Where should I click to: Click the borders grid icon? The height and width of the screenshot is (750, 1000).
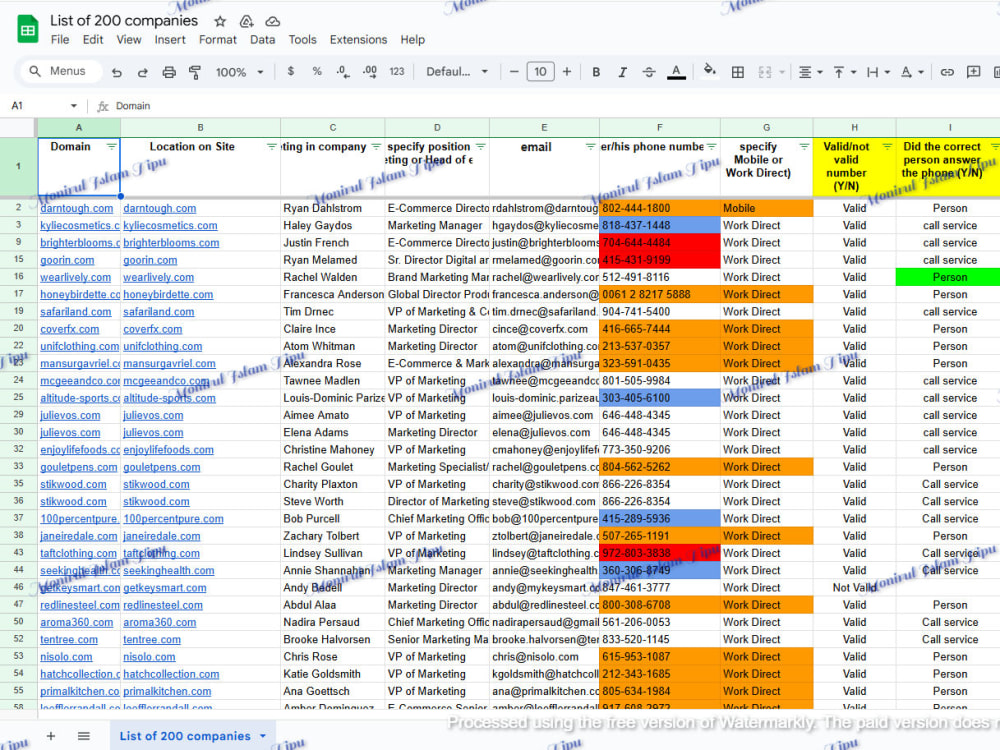pos(737,72)
